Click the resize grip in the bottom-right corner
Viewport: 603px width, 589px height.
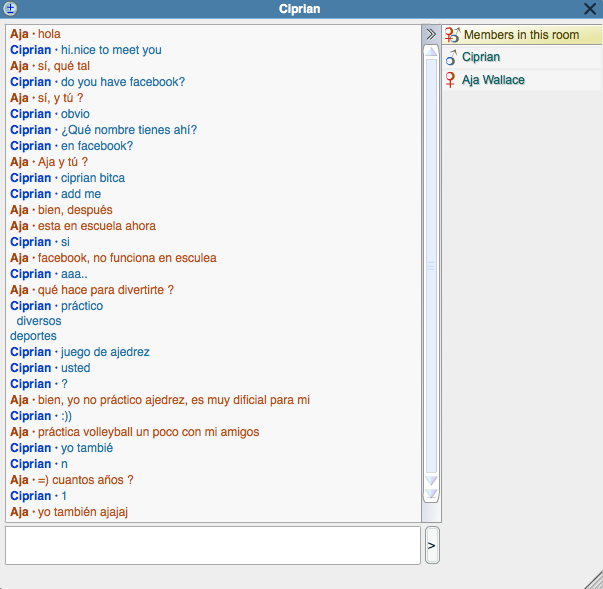pyautogui.click(x=594, y=580)
